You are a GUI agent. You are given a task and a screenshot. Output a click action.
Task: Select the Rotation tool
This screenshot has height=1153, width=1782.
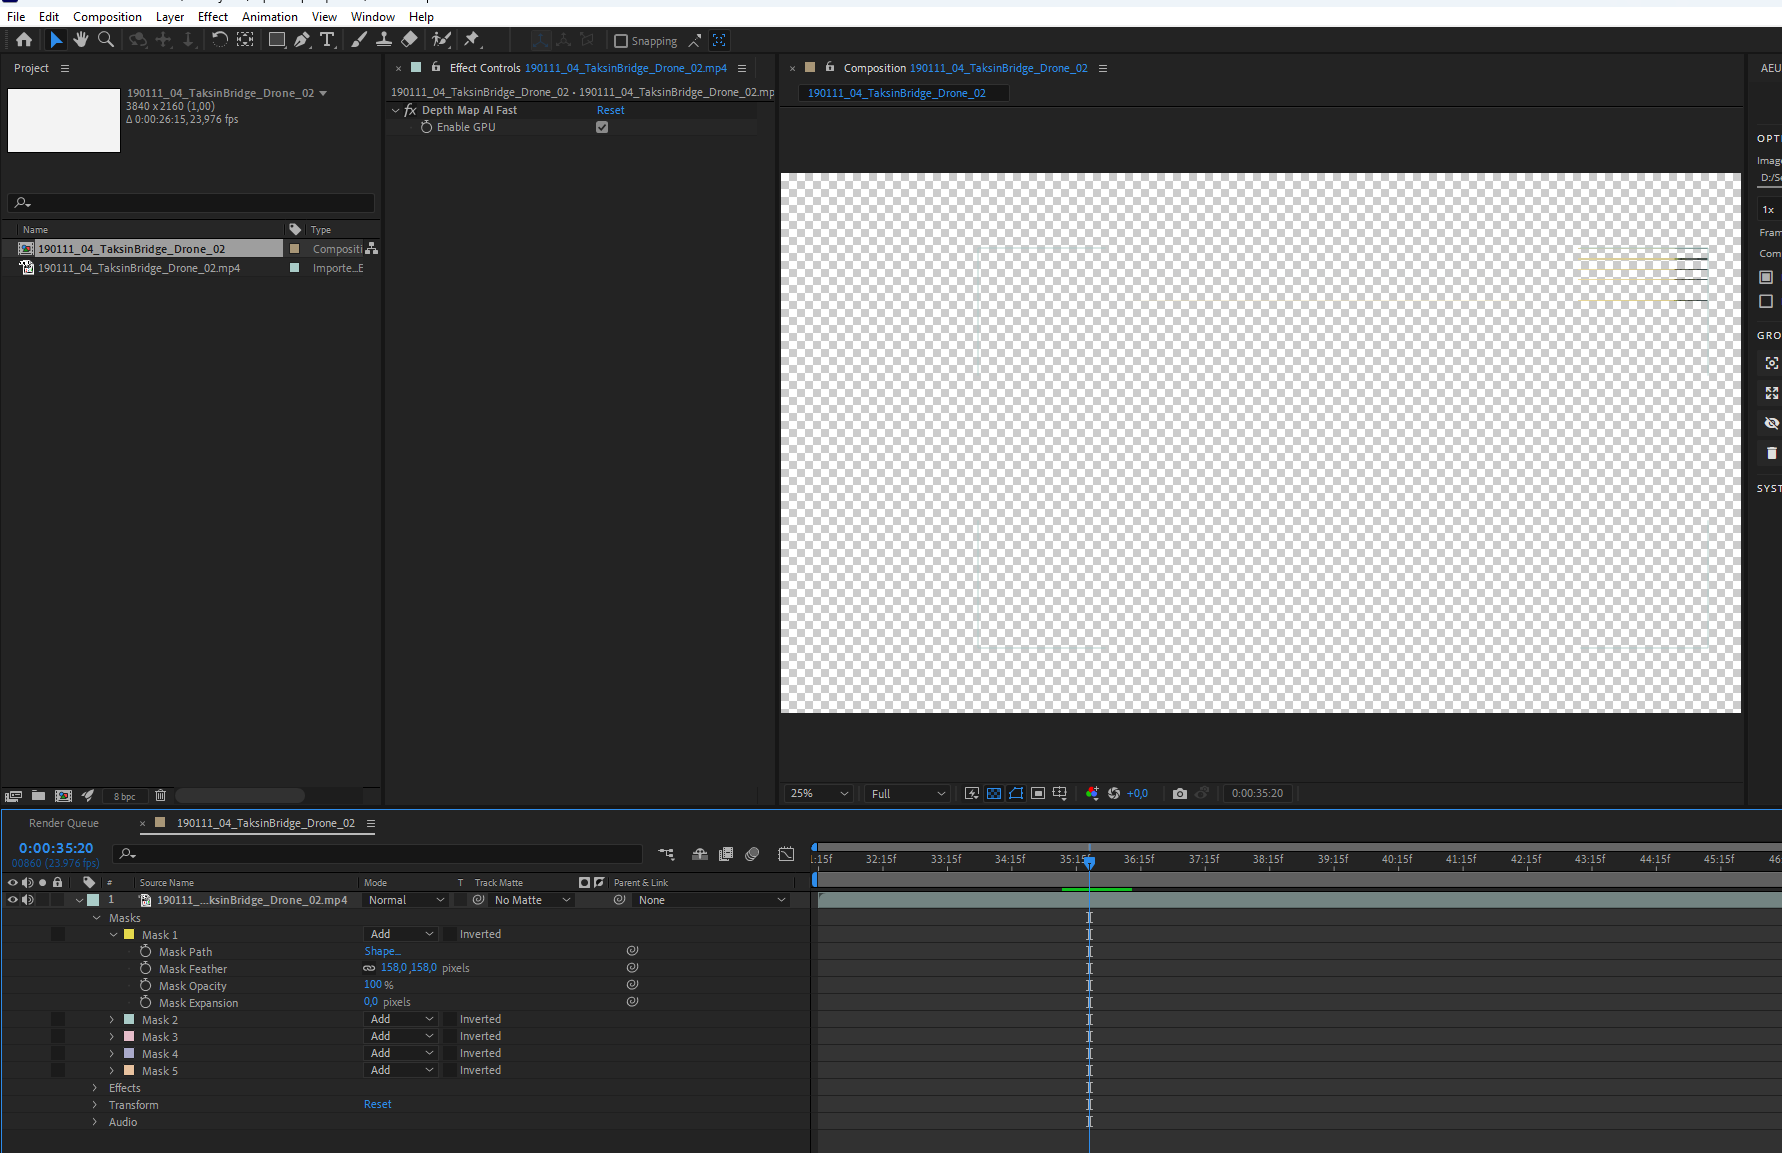point(219,39)
